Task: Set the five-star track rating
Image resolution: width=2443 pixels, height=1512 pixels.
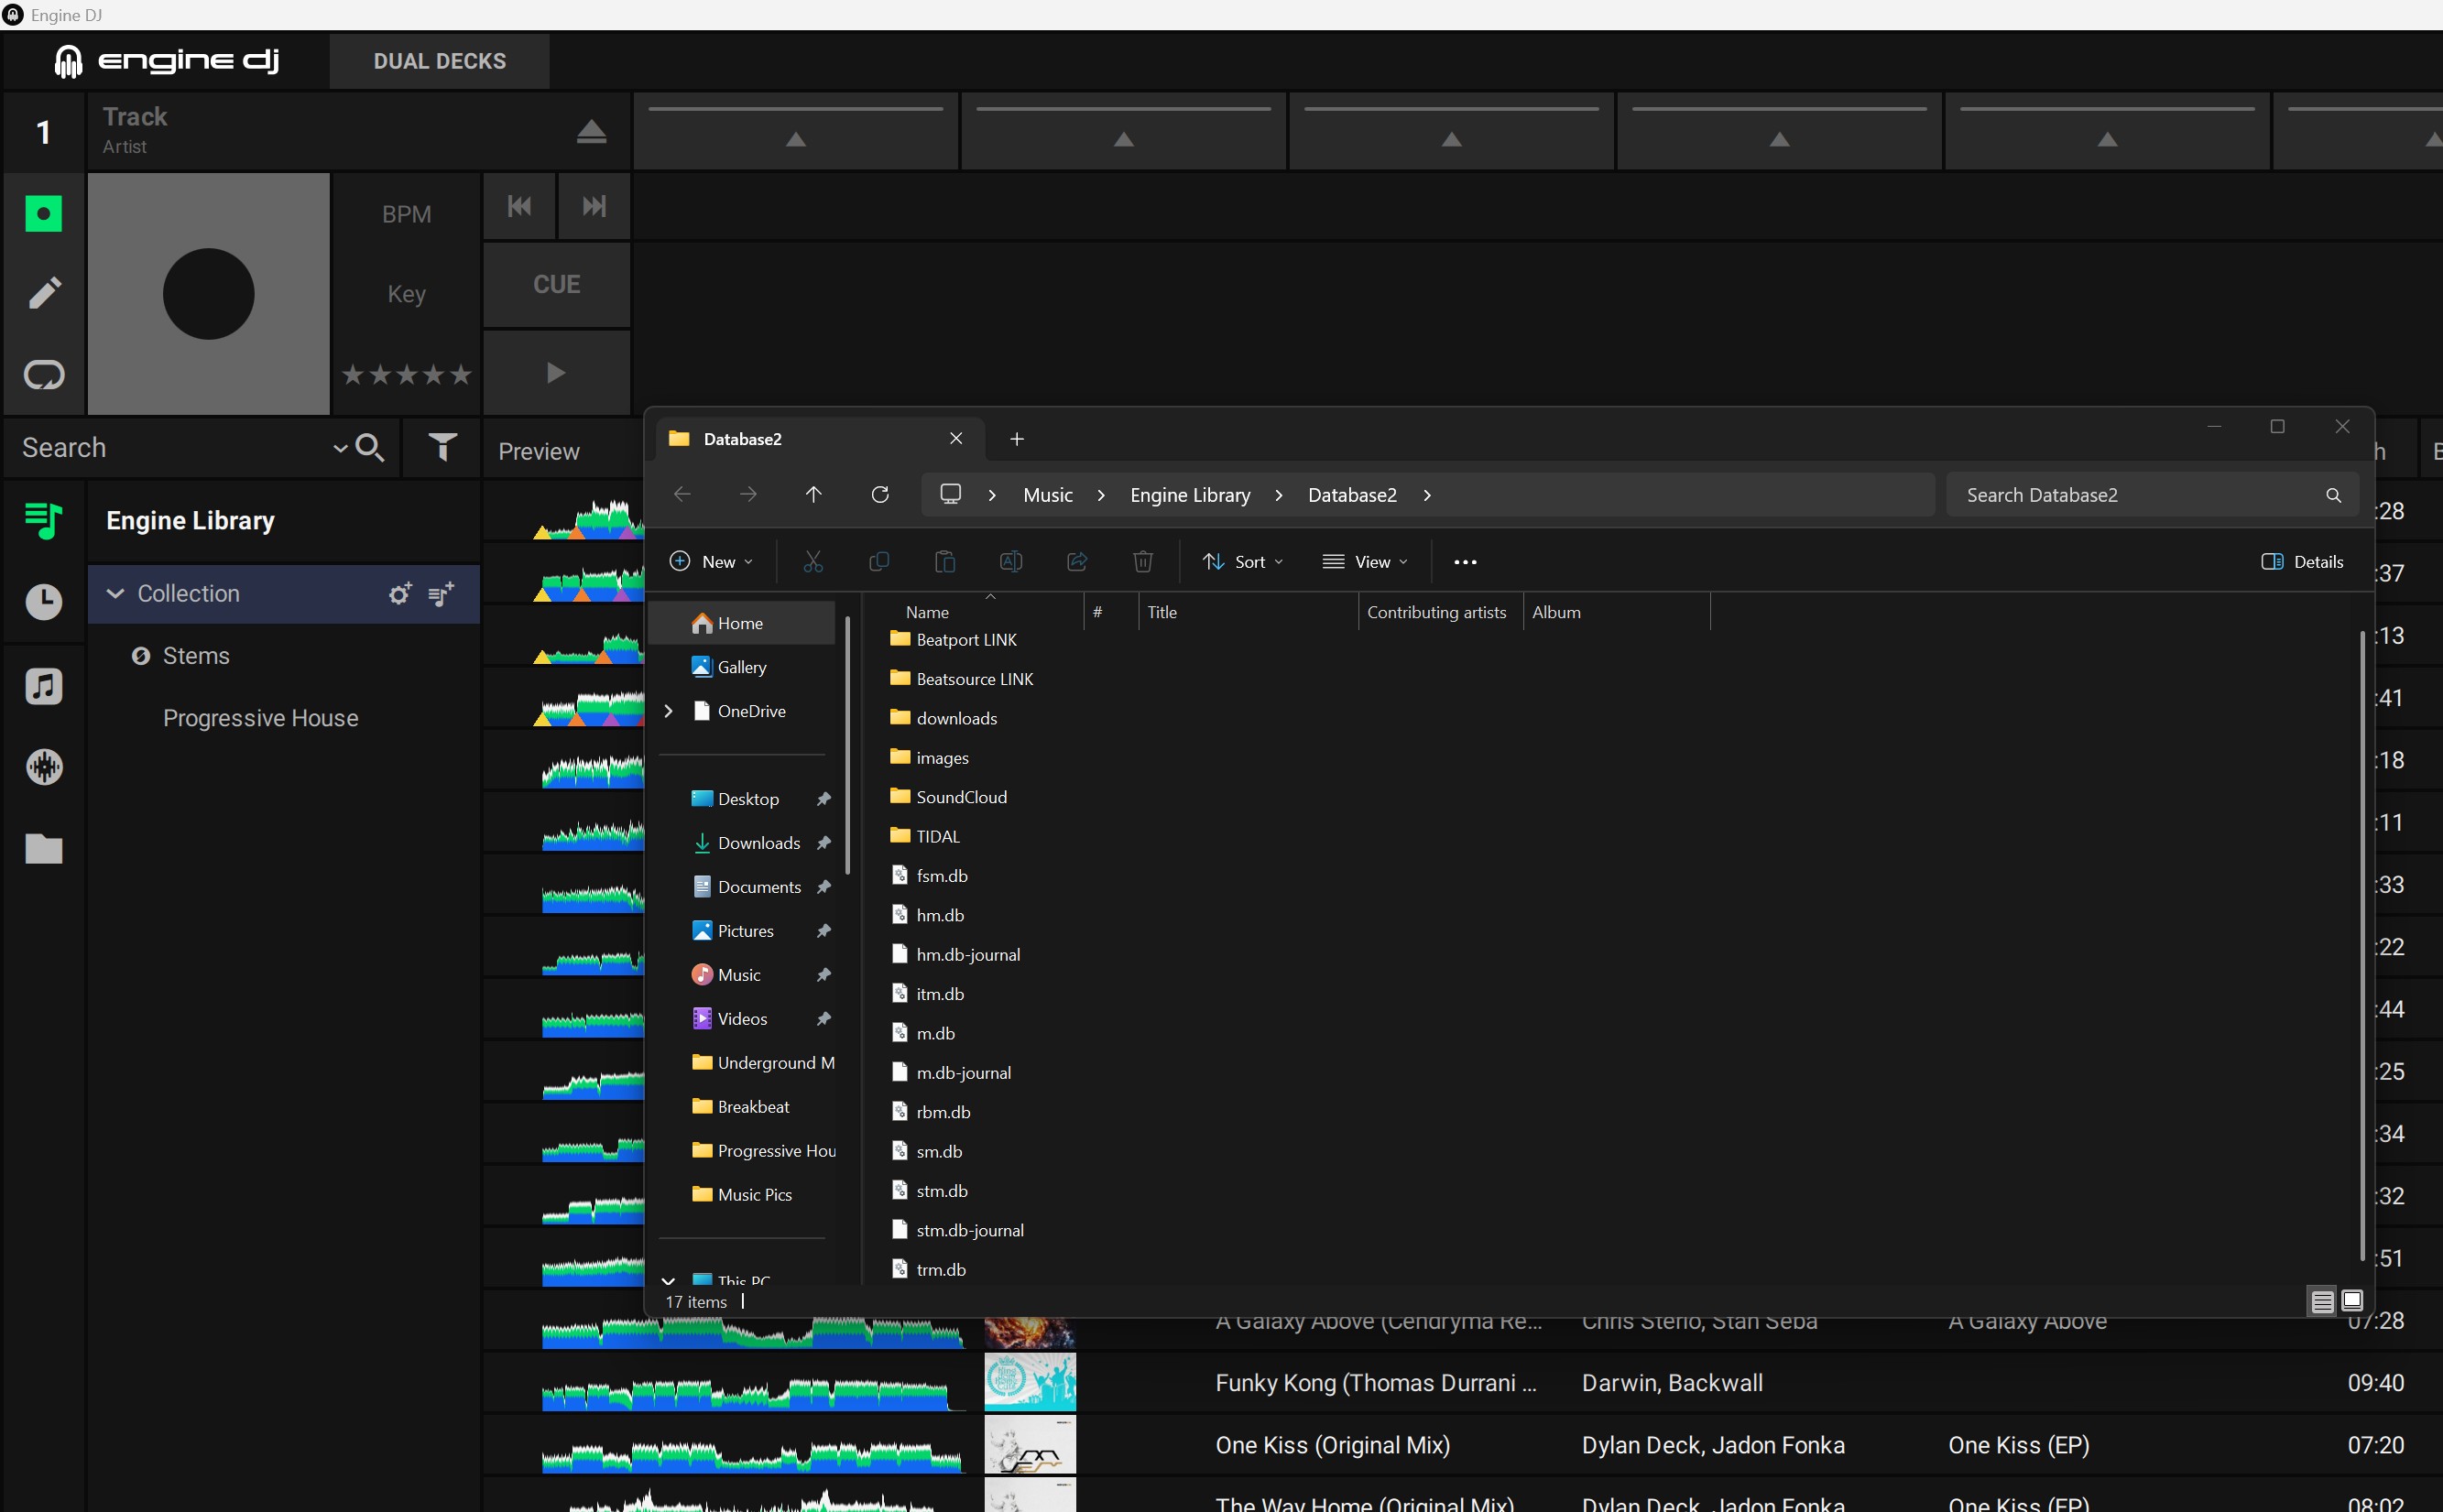Action: (x=406, y=375)
